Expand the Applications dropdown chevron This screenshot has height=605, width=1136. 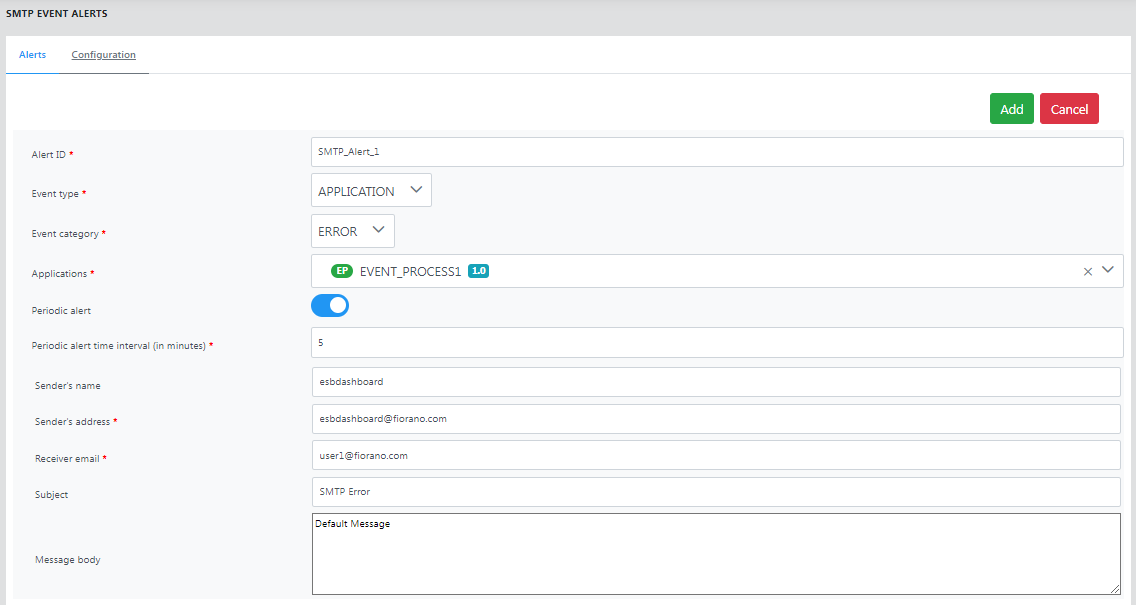1108,270
